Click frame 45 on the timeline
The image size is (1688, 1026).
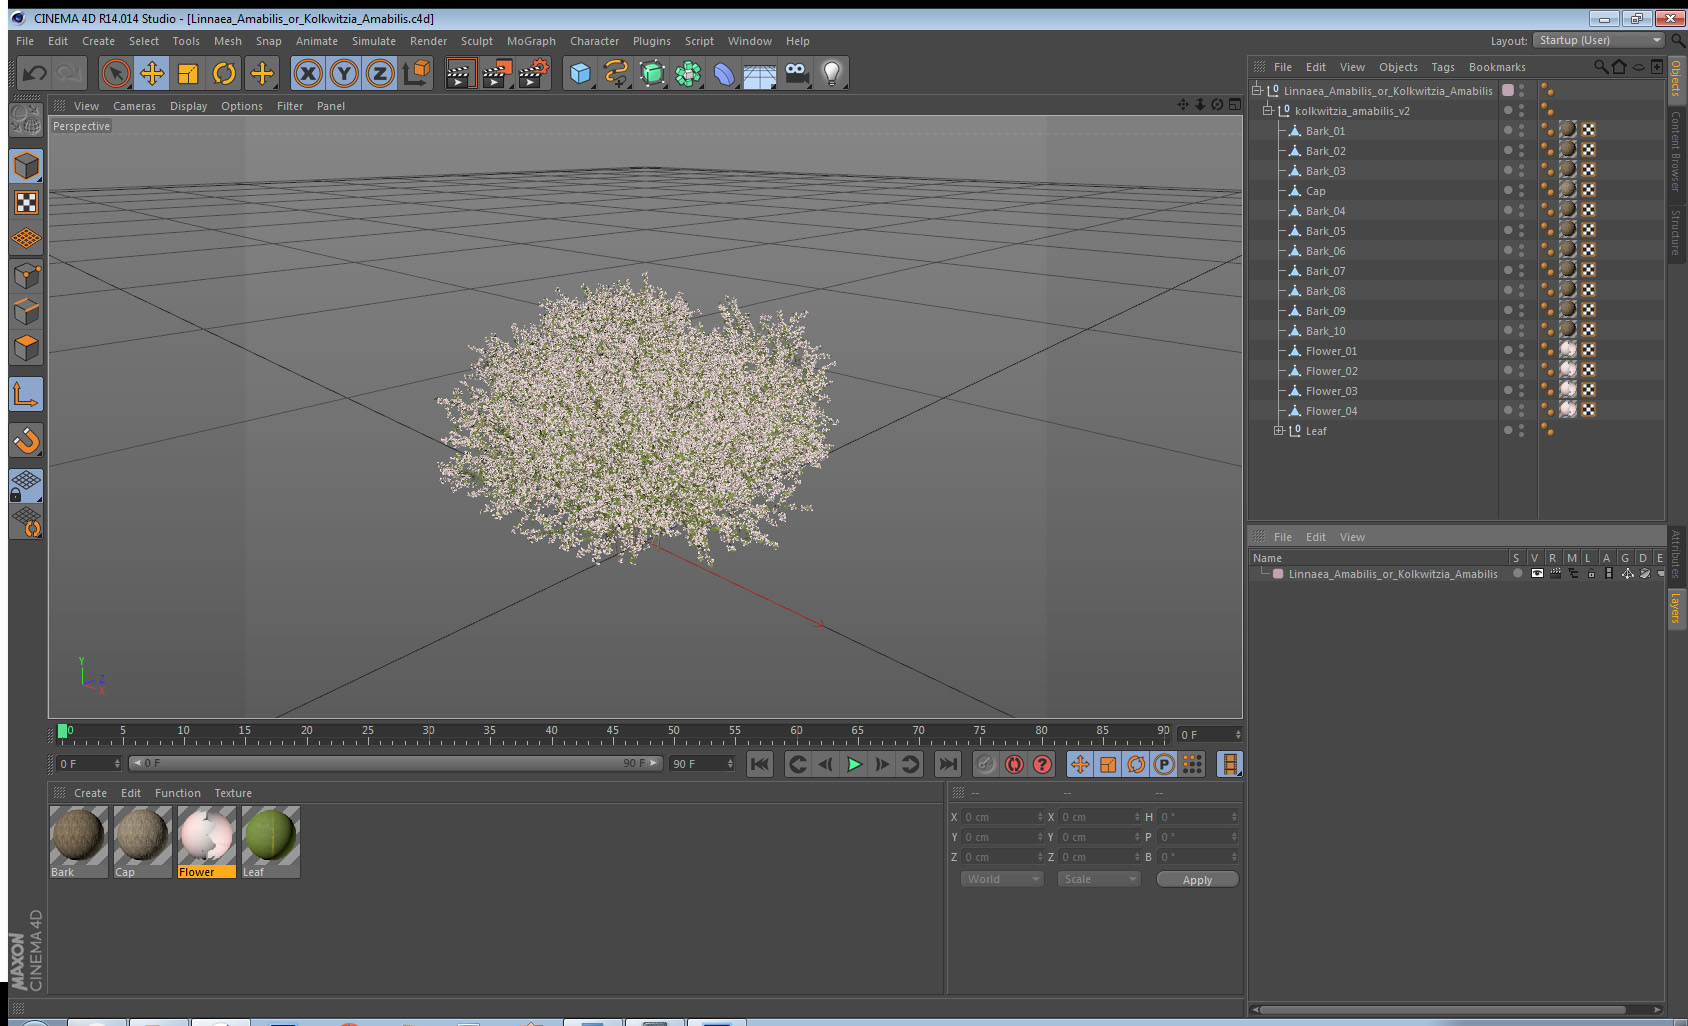click(612, 733)
